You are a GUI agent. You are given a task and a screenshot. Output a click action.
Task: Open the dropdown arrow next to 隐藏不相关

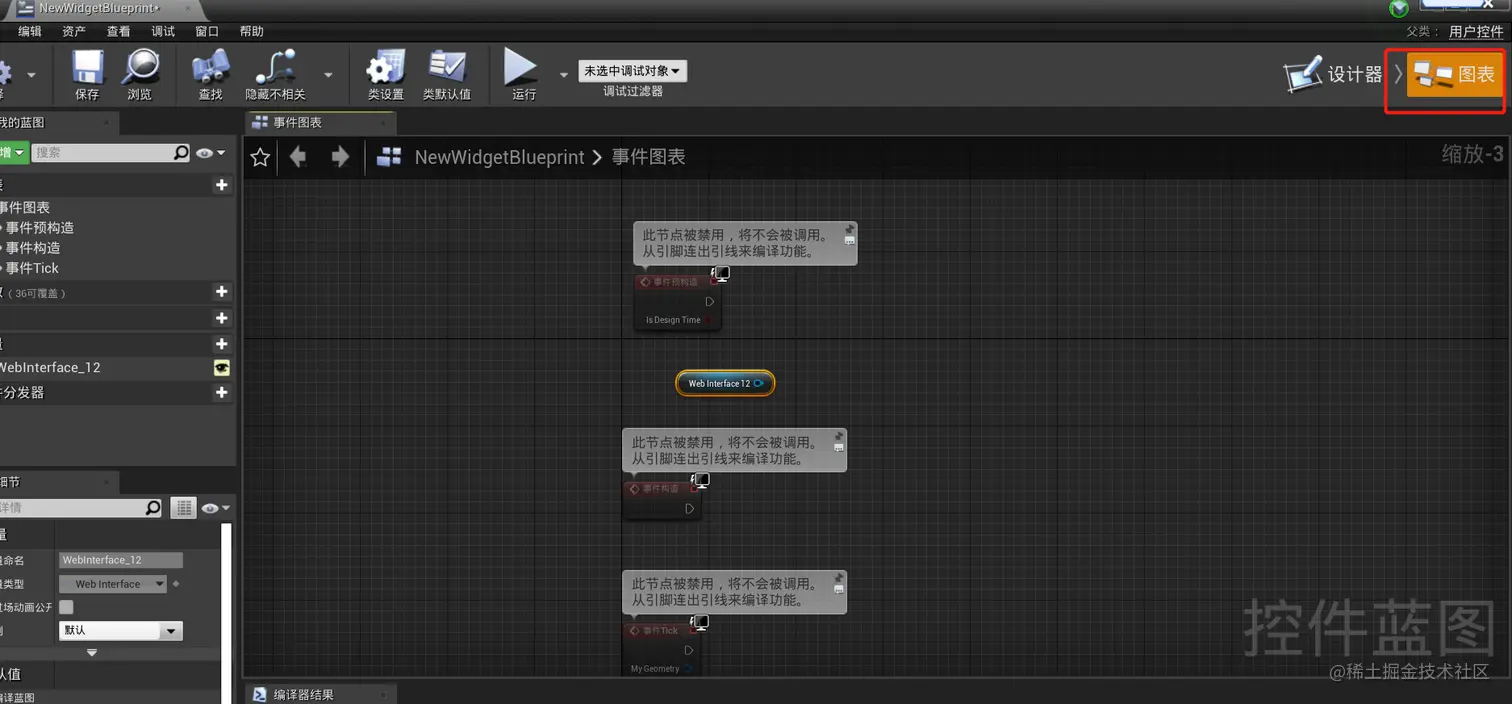click(328, 75)
